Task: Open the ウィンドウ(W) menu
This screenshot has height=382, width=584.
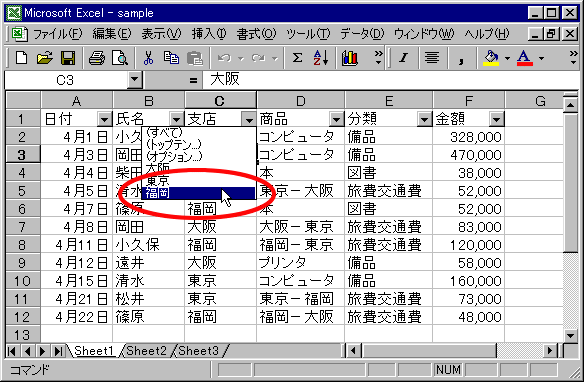Action: tap(424, 34)
